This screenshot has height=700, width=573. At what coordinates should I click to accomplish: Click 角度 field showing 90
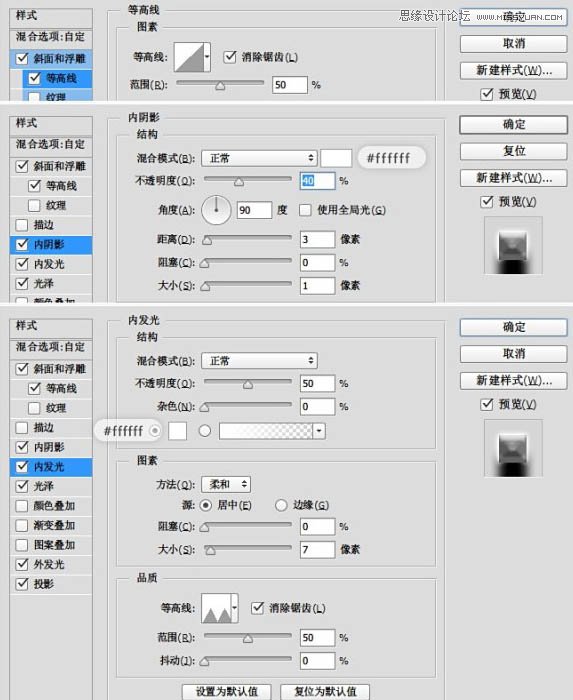pos(254,210)
